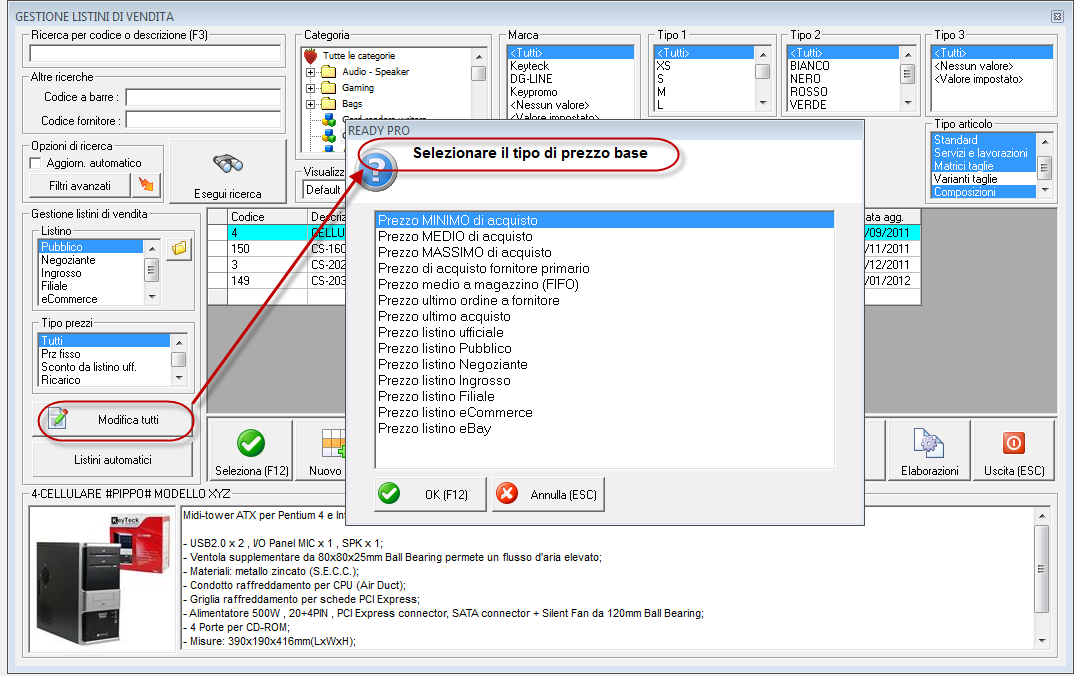Open the Elaborazioni gear document icon
Viewport: 1074px width, 676px height.
(929, 443)
